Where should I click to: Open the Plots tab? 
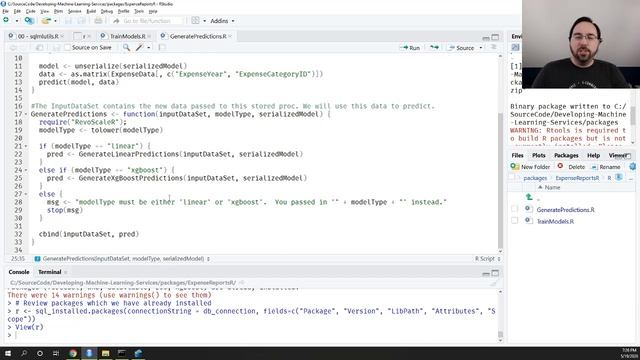(x=538, y=156)
